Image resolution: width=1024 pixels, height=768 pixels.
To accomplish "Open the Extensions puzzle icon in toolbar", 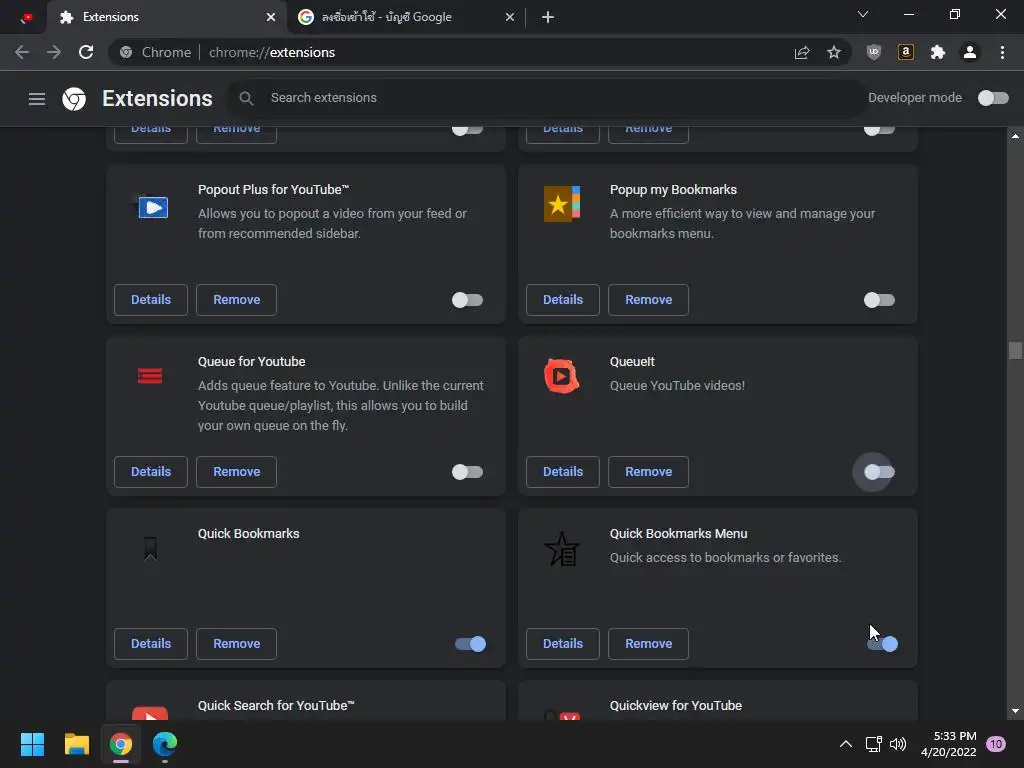I will click(938, 52).
